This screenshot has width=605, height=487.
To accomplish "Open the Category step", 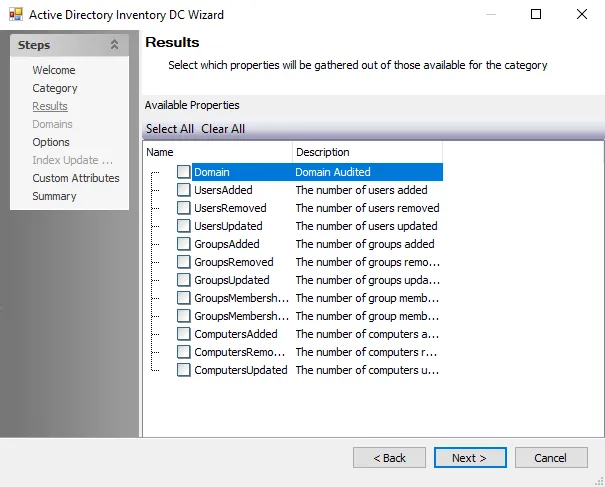I will point(55,88).
